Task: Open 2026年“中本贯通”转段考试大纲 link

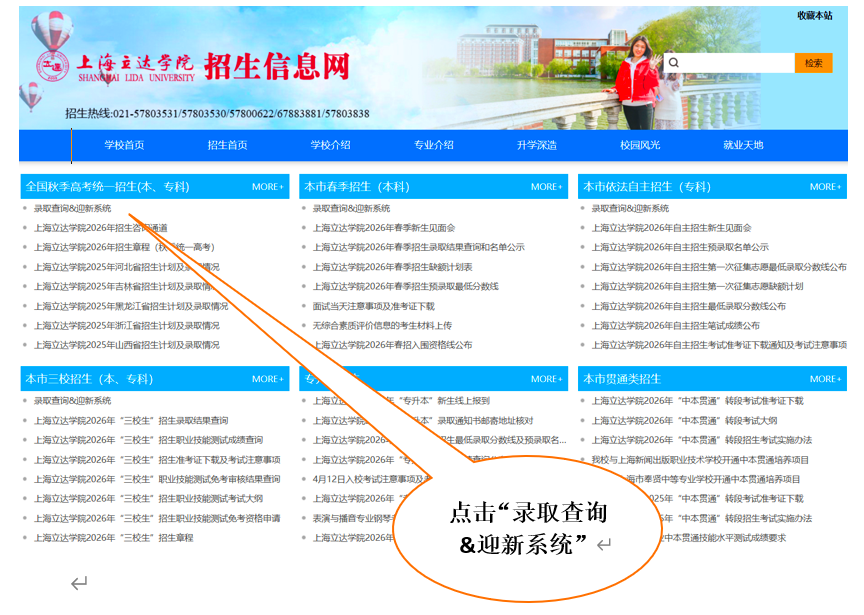Action: coord(684,420)
